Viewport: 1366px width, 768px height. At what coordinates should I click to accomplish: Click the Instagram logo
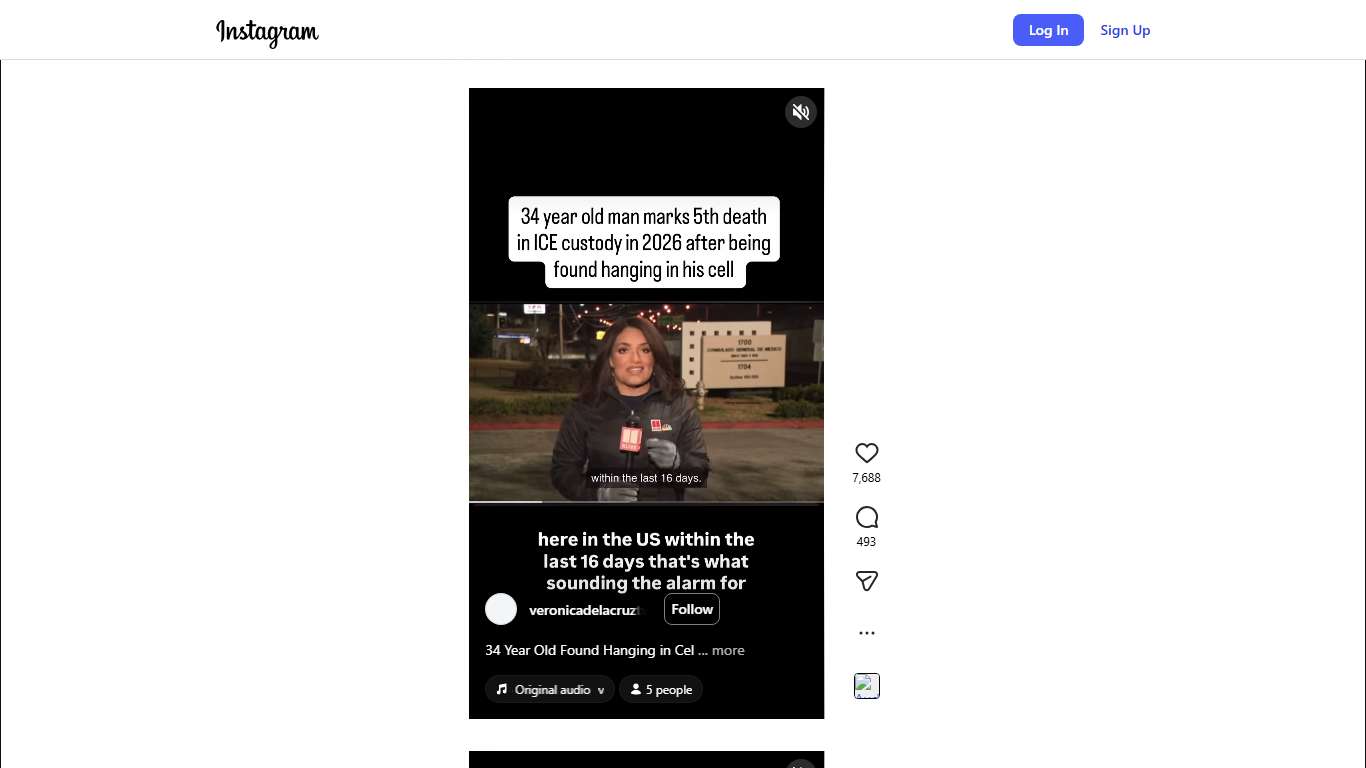coord(267,32)
